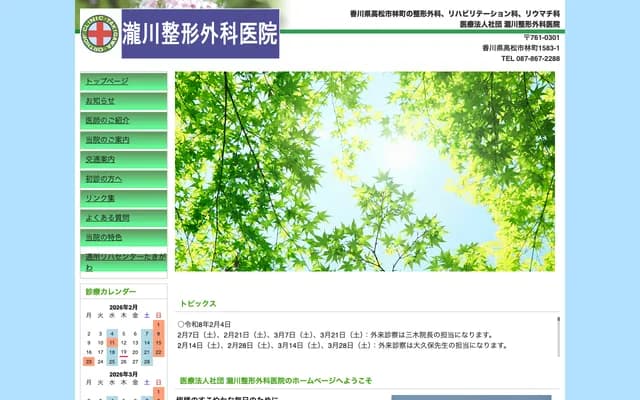Select underlined February 19 in calendar
640x400 pixels.
[x=124, y=352]
